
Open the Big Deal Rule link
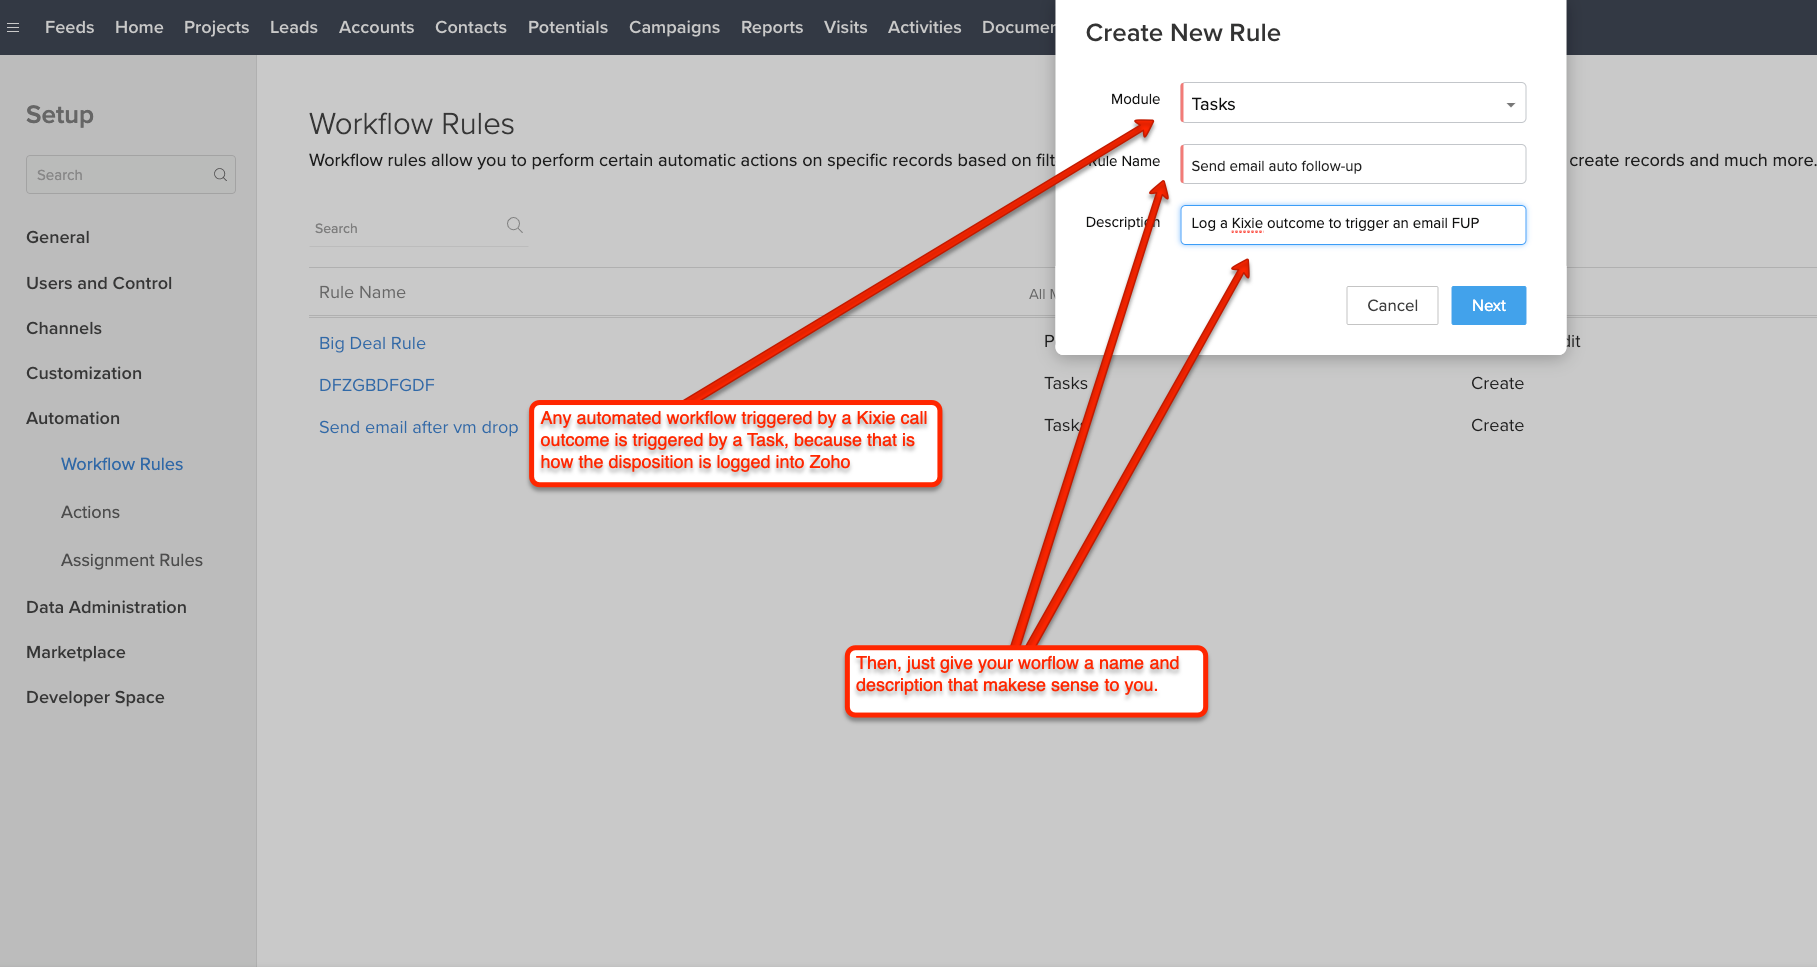(372, 343)
